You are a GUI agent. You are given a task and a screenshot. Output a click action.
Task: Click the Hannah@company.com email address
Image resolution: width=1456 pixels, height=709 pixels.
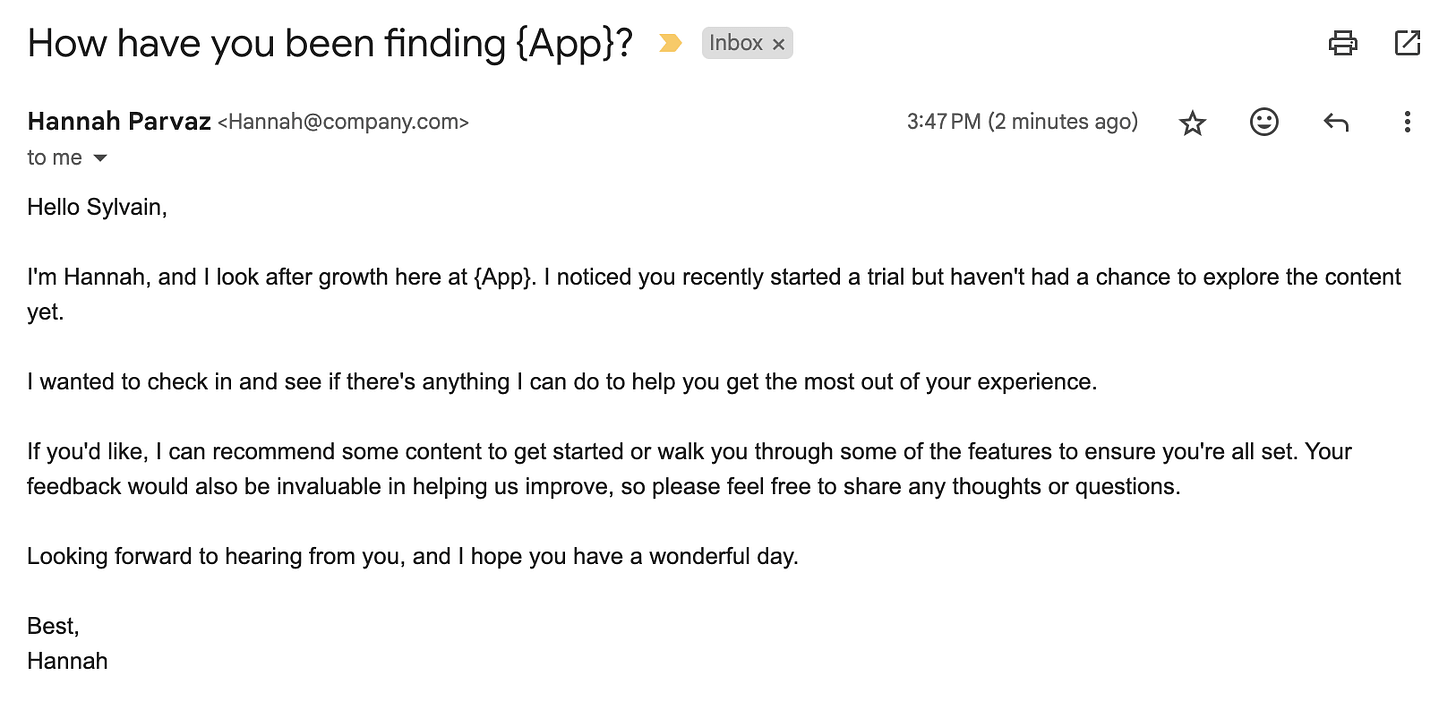point(343,123)
